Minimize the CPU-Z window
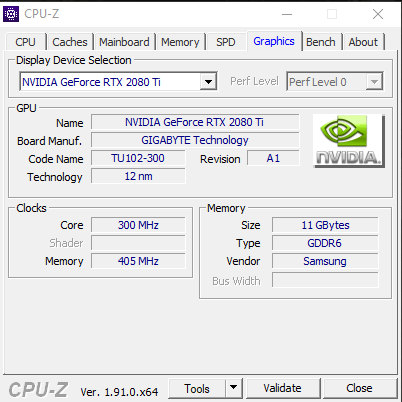The height and width of the screenshot is (402, 402). tap(287, 14)
